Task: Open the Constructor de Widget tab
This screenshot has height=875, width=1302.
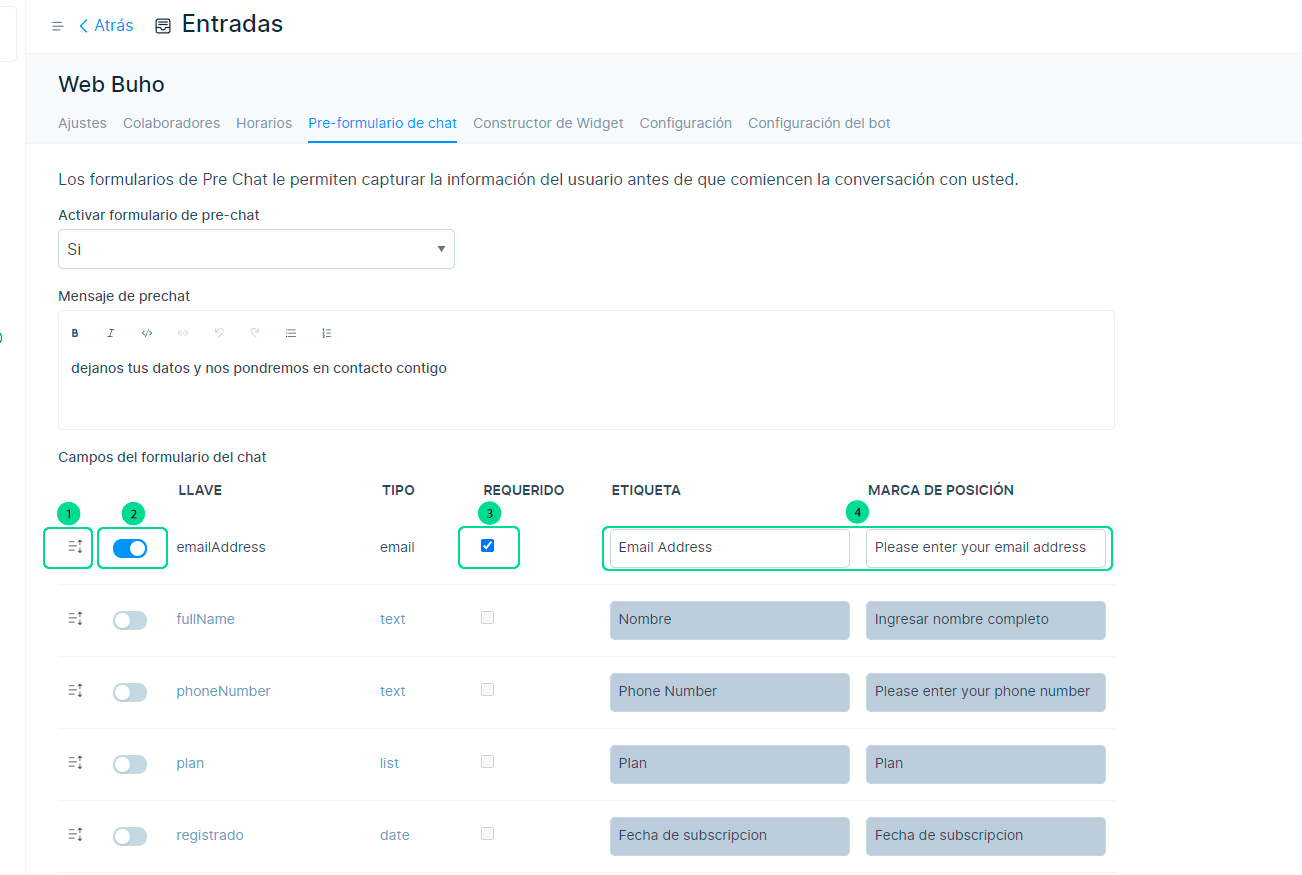Action: pos(548,123)
